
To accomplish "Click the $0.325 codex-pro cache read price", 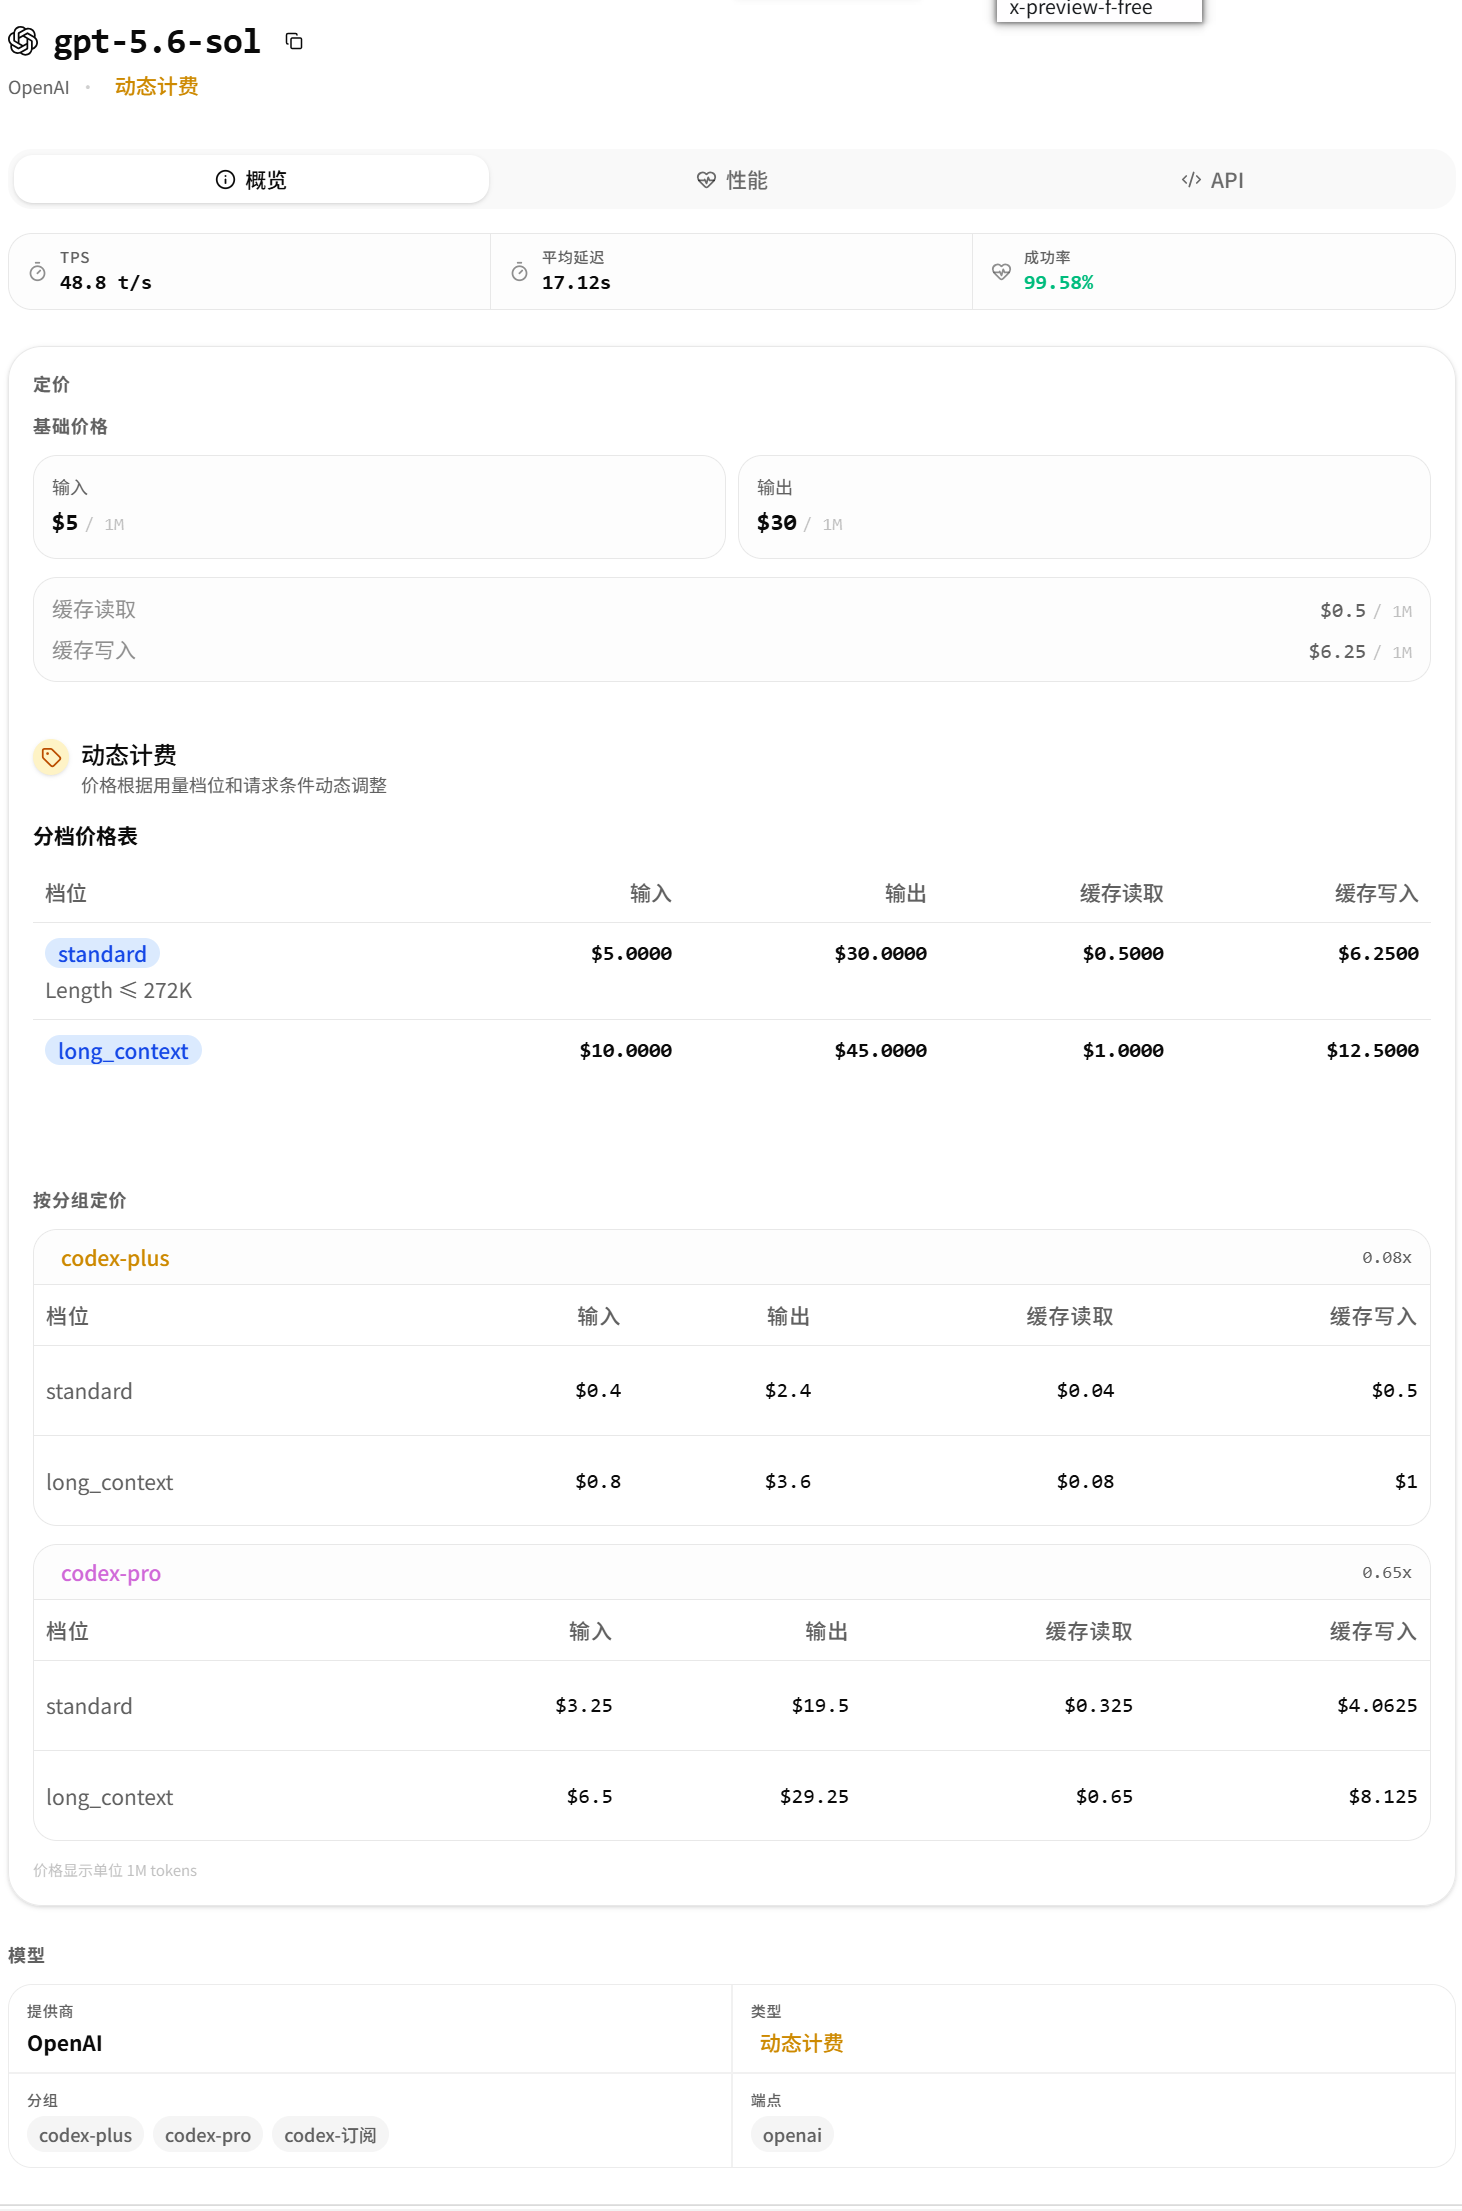I will tap(1099, 1706).
